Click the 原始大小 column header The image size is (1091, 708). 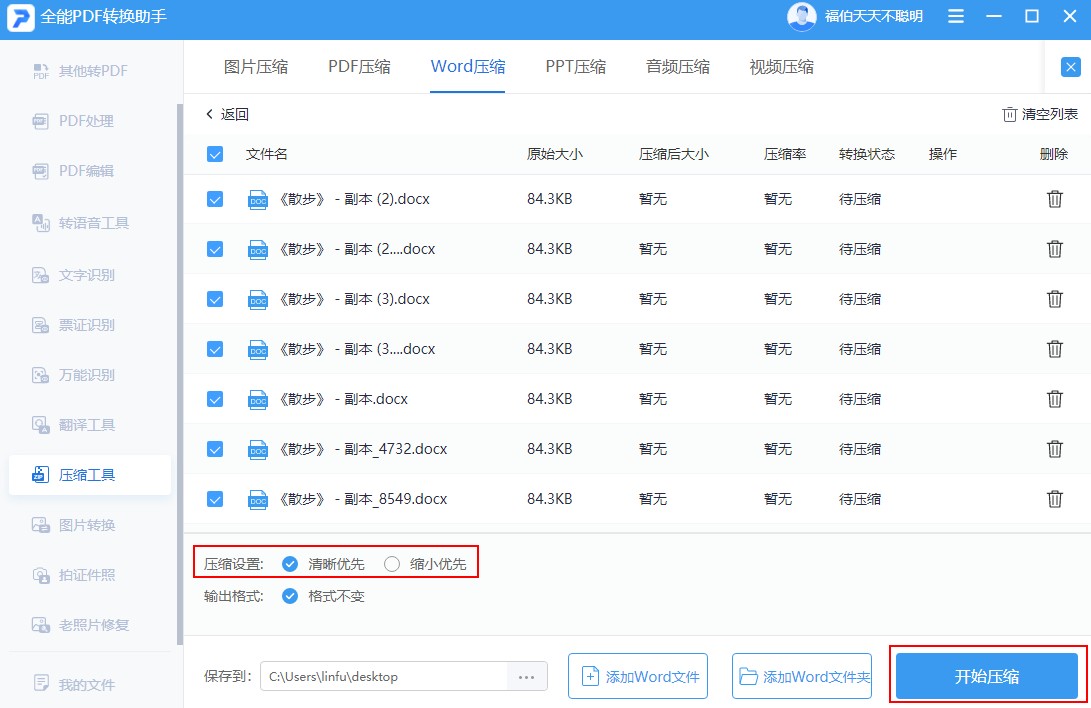pos(555,154)
